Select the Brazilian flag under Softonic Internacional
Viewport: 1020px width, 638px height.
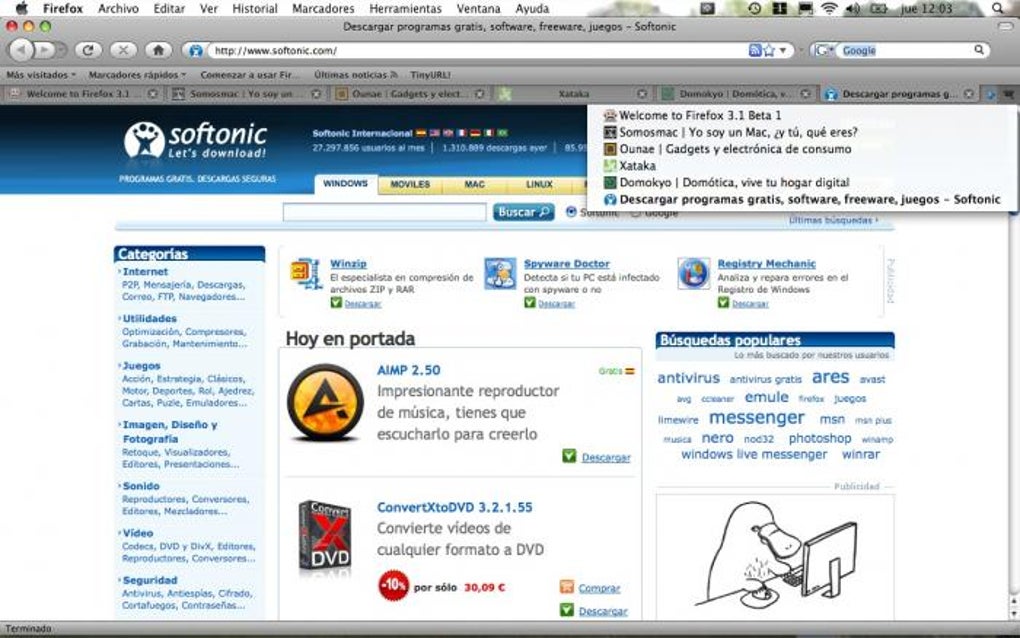tap(502, 133)
